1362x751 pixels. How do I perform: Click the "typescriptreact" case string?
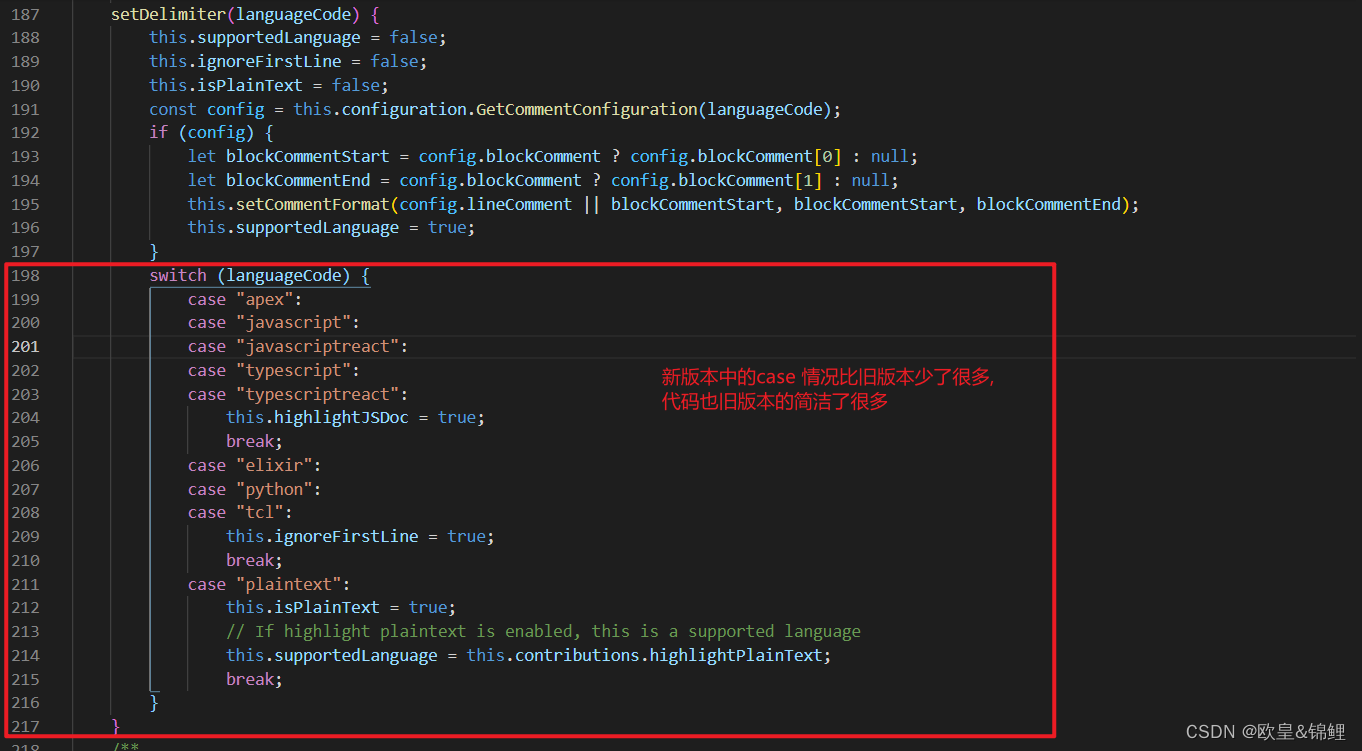(x=317, y=395)
